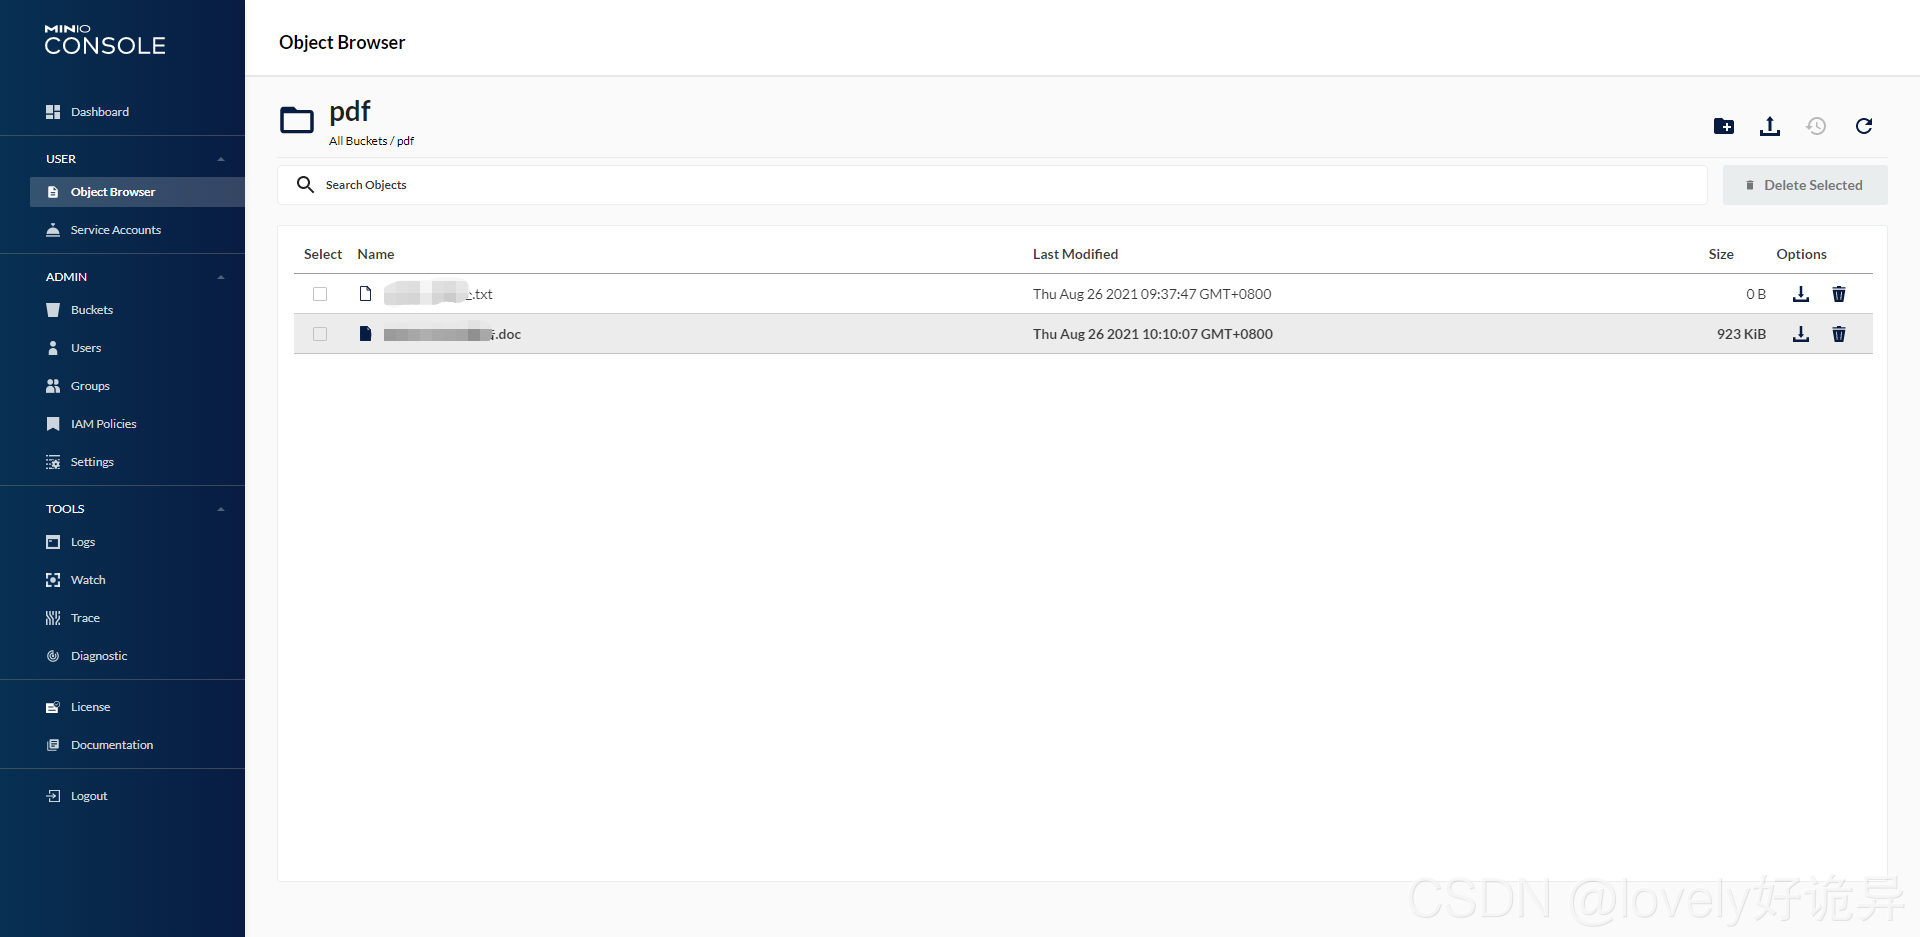
Task: Click the Logout arrow icon
Action: 53,796
